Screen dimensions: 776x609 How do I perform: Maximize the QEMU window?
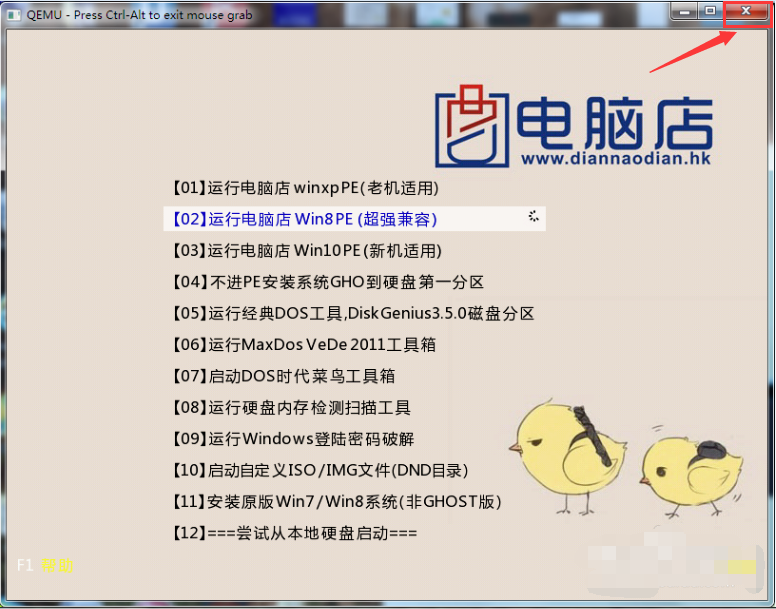710,11
